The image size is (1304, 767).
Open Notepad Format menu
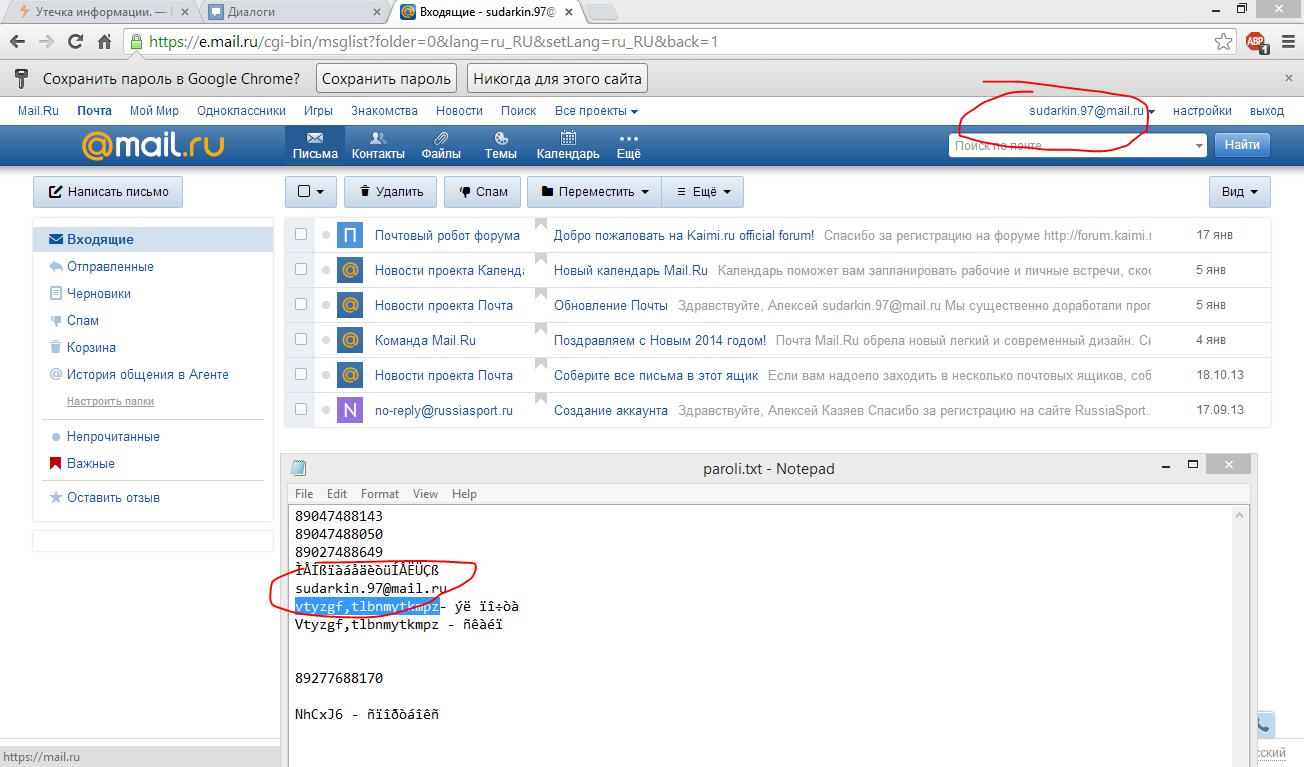click(380, 494)
